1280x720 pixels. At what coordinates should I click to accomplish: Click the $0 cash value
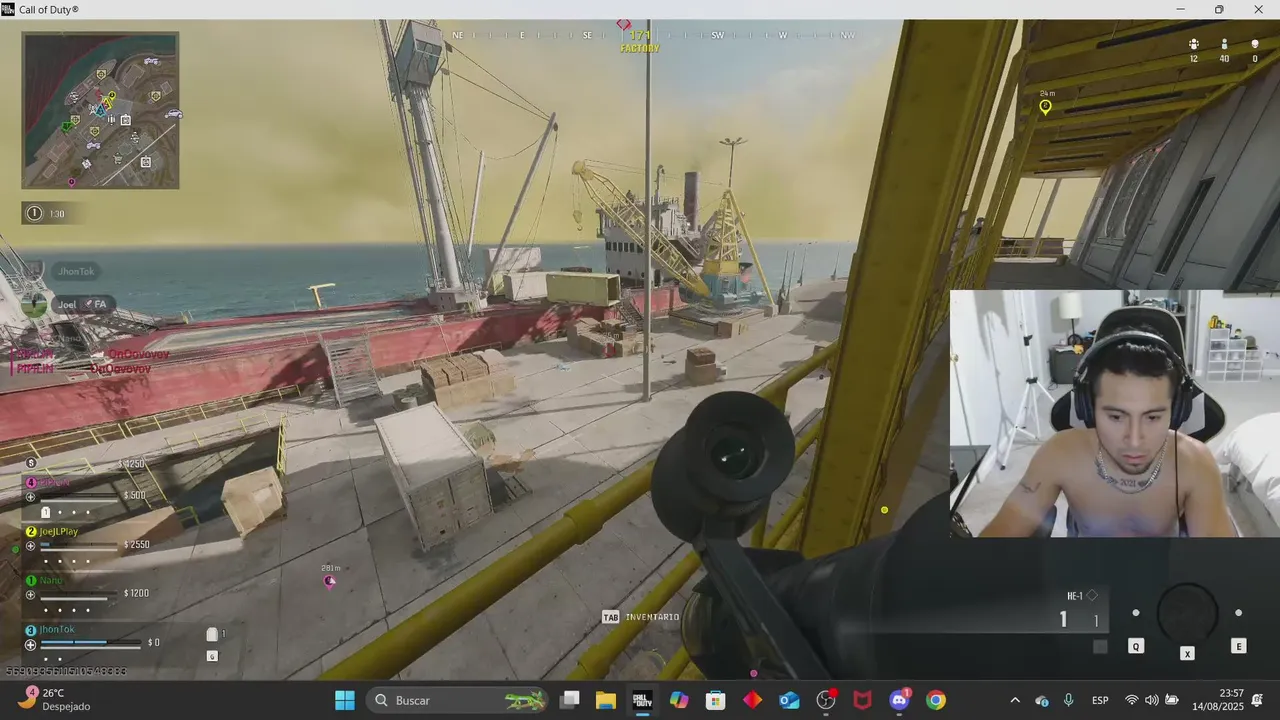point(154,642)
